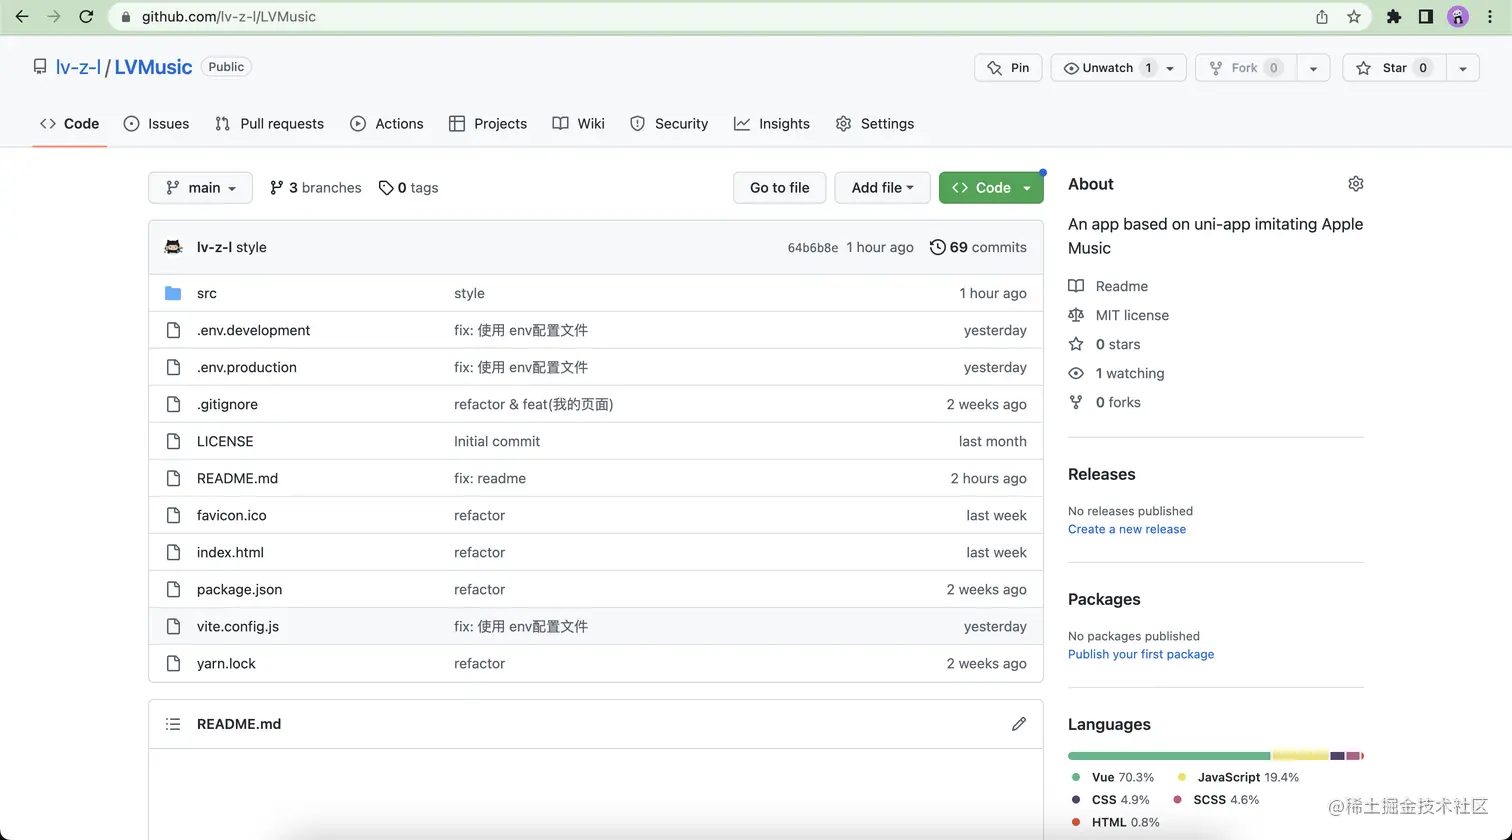Star the repository
Image resolution: width=1512 pixels, height=840 pixels.
[1394, 68]
